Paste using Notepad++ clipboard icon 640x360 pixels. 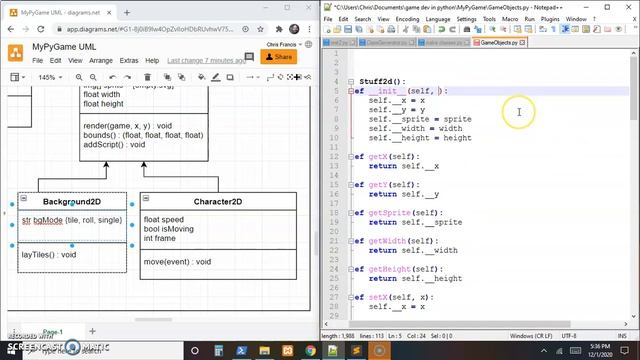click(427, 29)
